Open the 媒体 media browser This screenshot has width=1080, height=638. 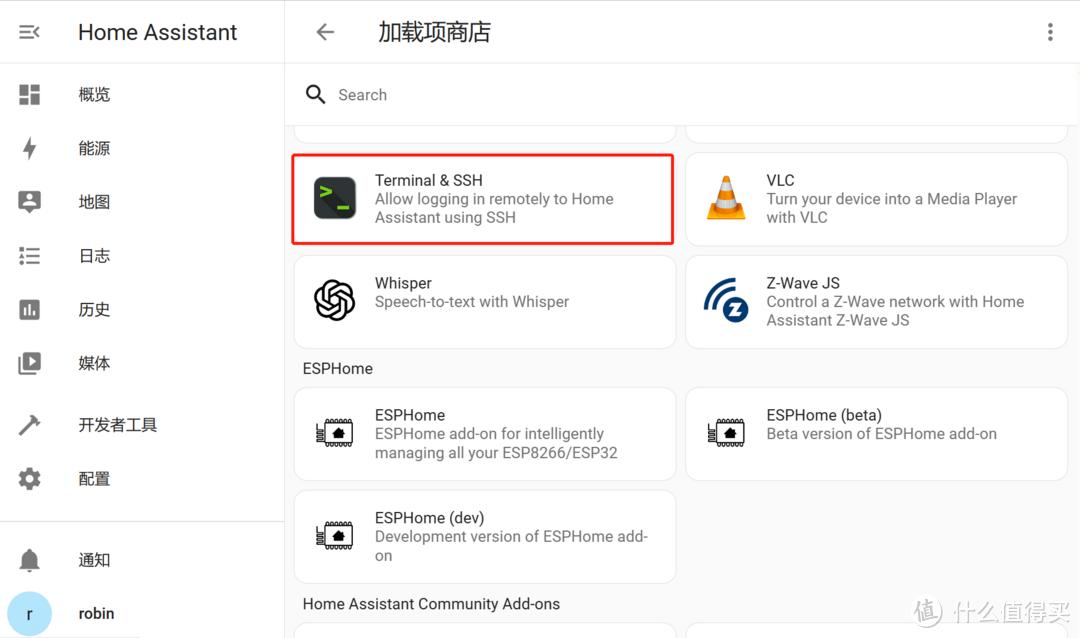tap(94, 363)
